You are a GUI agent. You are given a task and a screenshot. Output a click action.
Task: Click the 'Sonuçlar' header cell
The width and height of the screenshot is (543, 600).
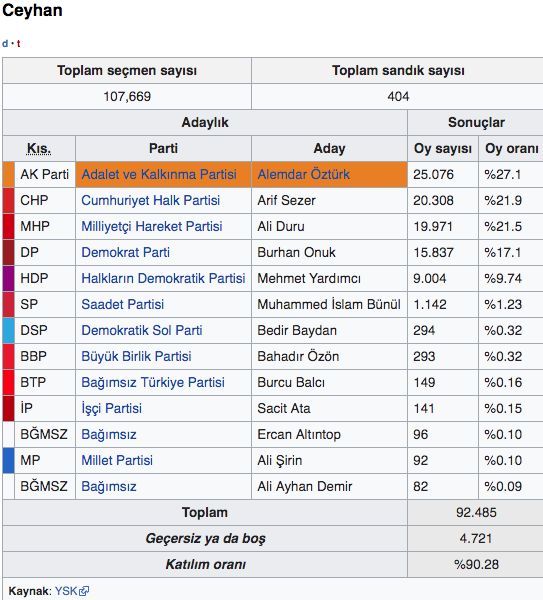476,122
